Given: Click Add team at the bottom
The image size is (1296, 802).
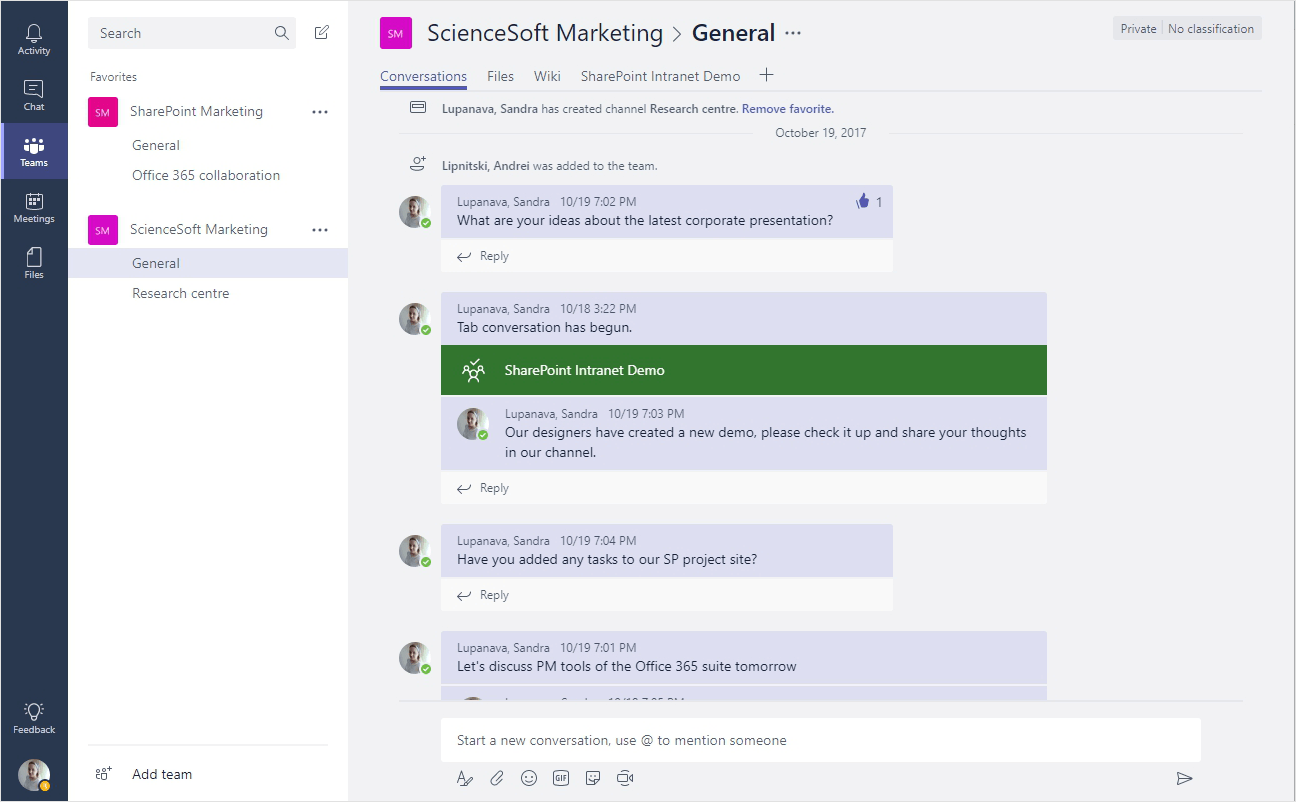Looking at the screenshot, I should coord(161,773).
